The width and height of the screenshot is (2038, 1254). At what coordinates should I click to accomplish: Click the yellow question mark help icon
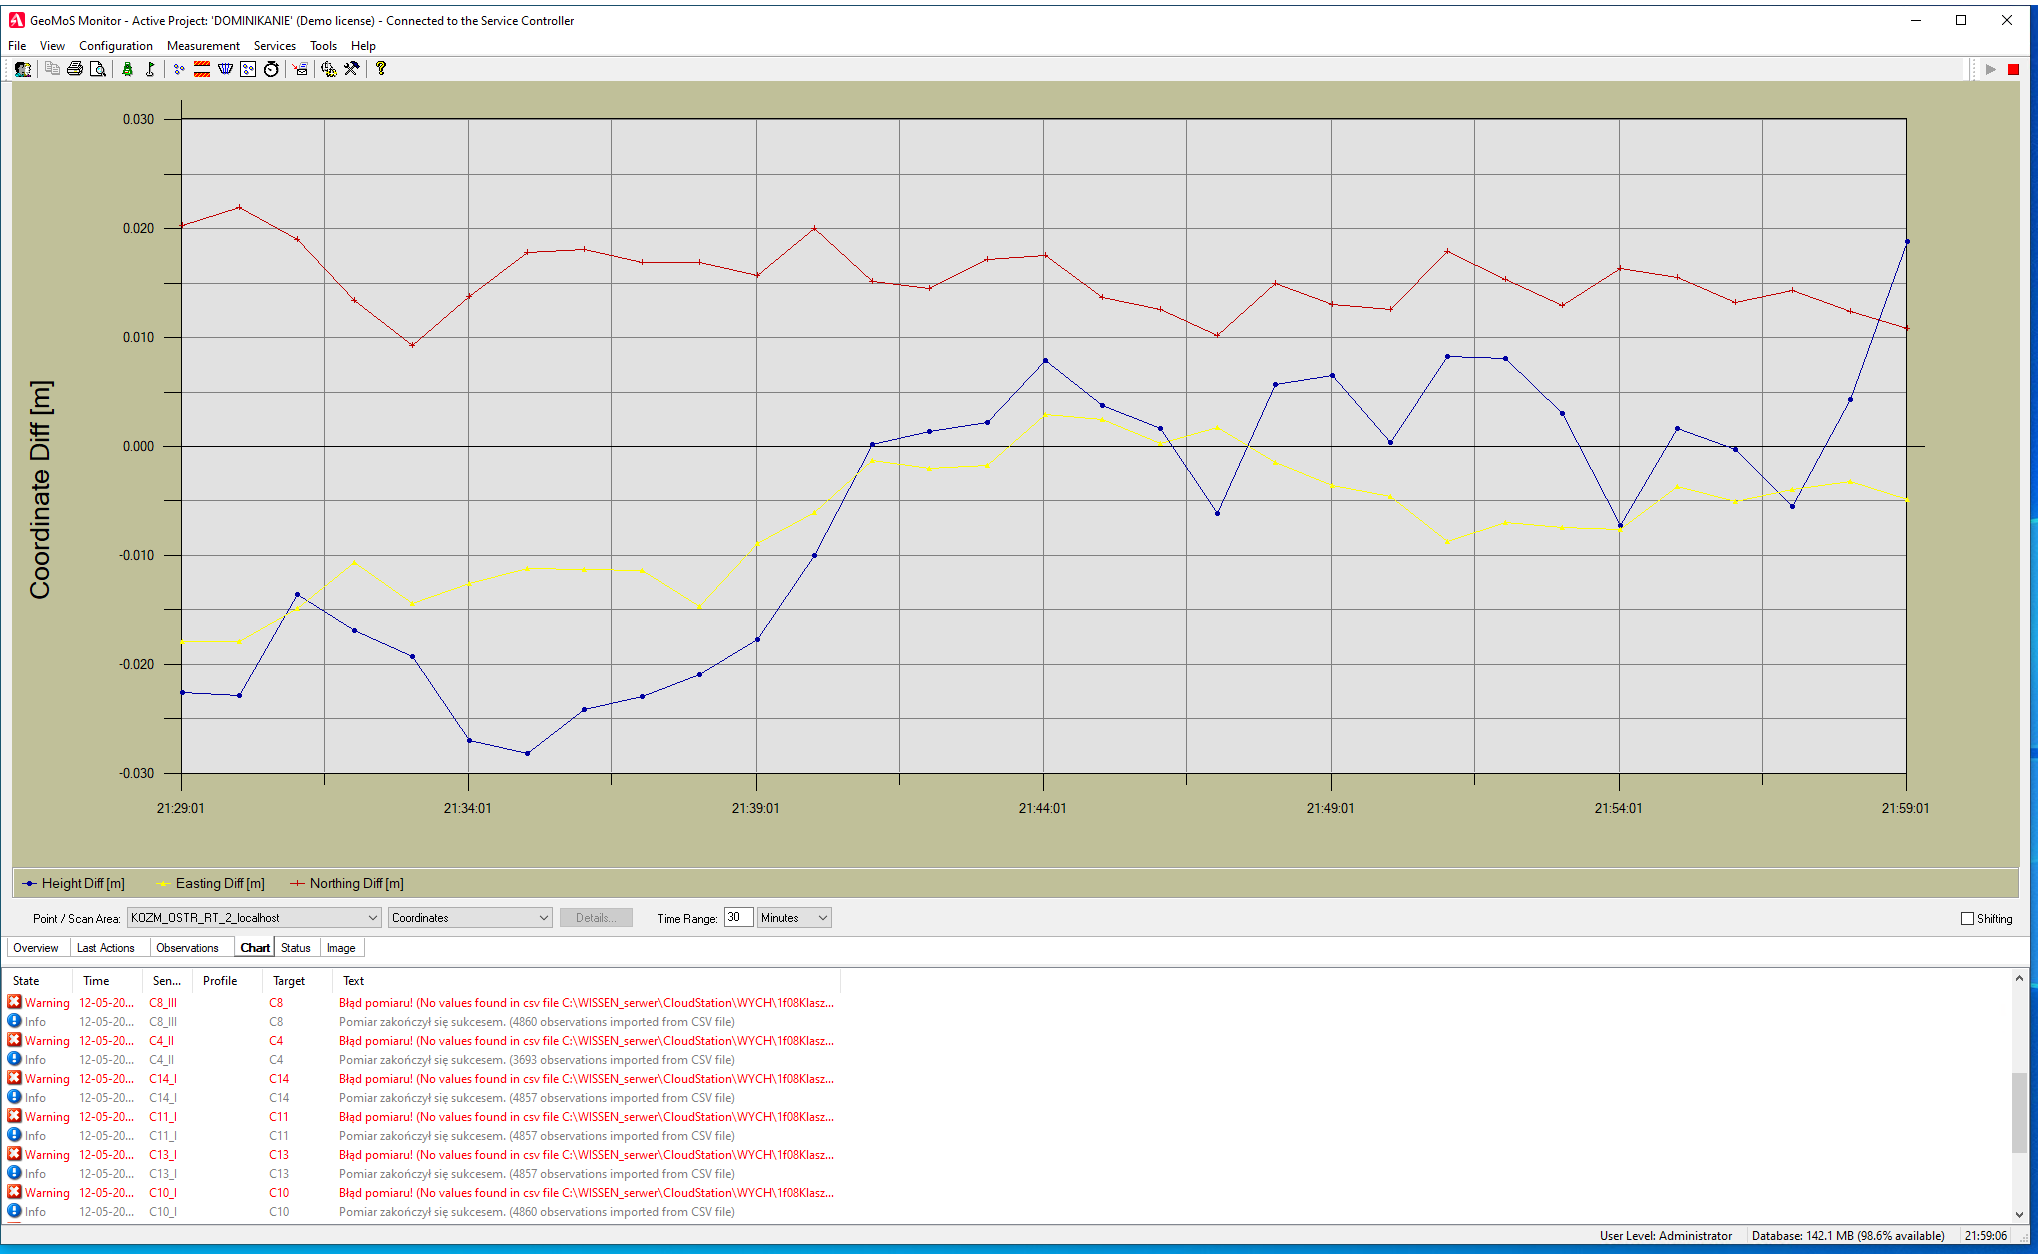(x=381, y=69)
